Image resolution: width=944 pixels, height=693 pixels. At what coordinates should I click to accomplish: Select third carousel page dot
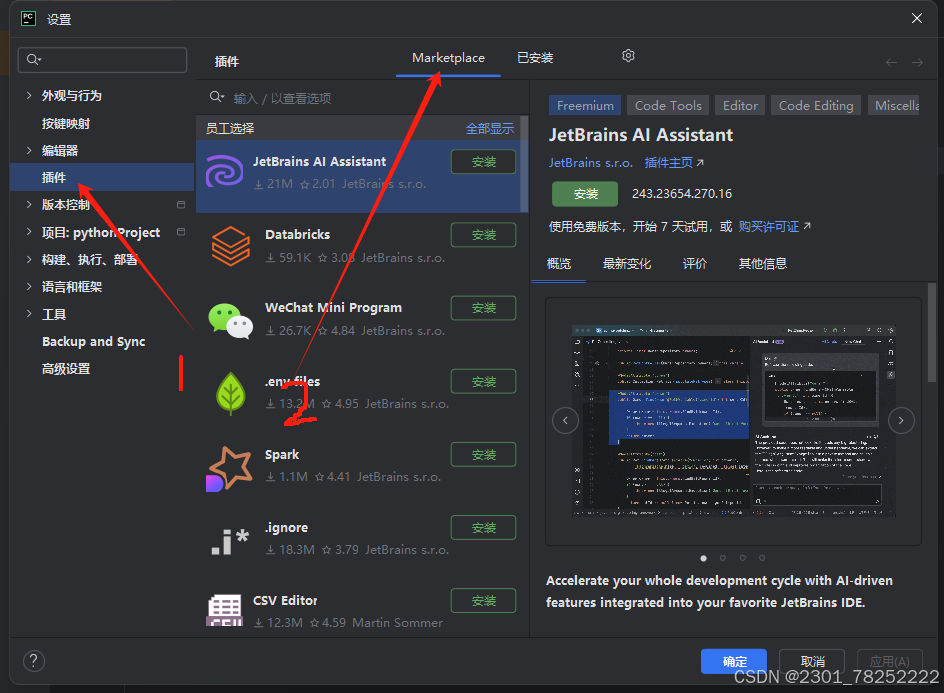click(742, 558)
